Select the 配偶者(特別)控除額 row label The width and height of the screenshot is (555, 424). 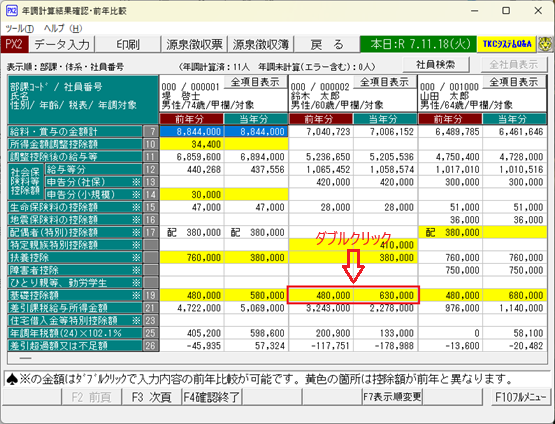point(75,233)
